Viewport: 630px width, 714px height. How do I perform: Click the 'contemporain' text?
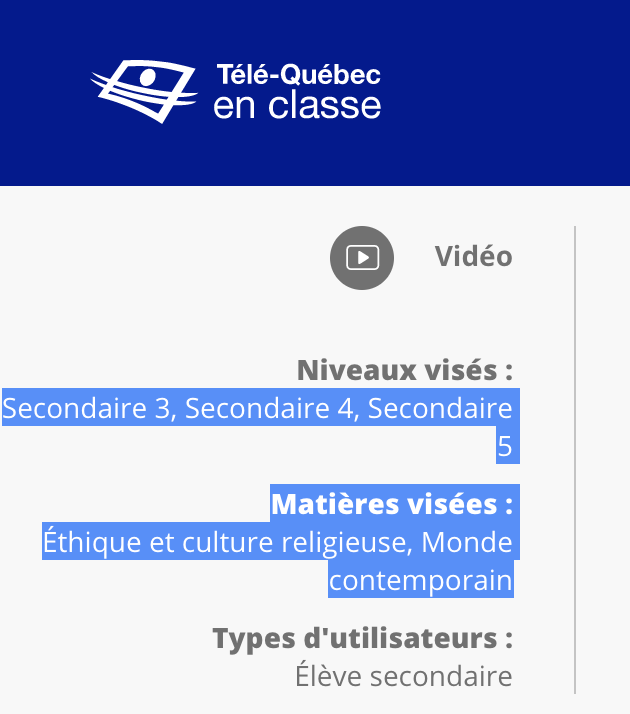(421, 581)
